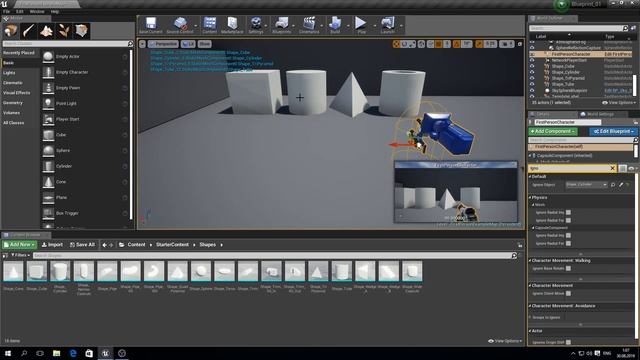Clear the Details search filter with X
Image resolution: width=640 pixels, height=360 pixels.
point(612,168)
